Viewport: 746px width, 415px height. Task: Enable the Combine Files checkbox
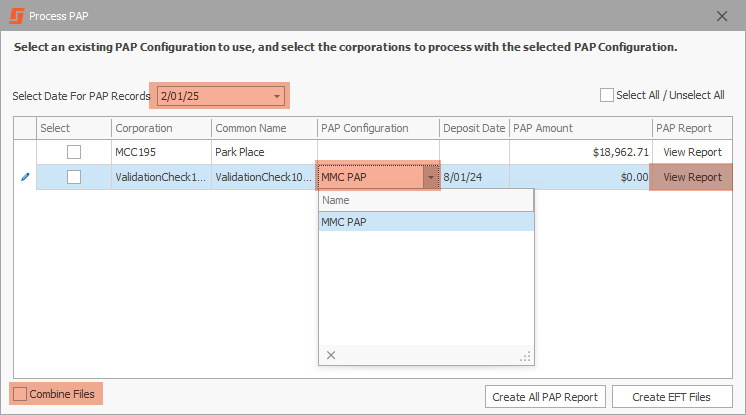point(20,394)
